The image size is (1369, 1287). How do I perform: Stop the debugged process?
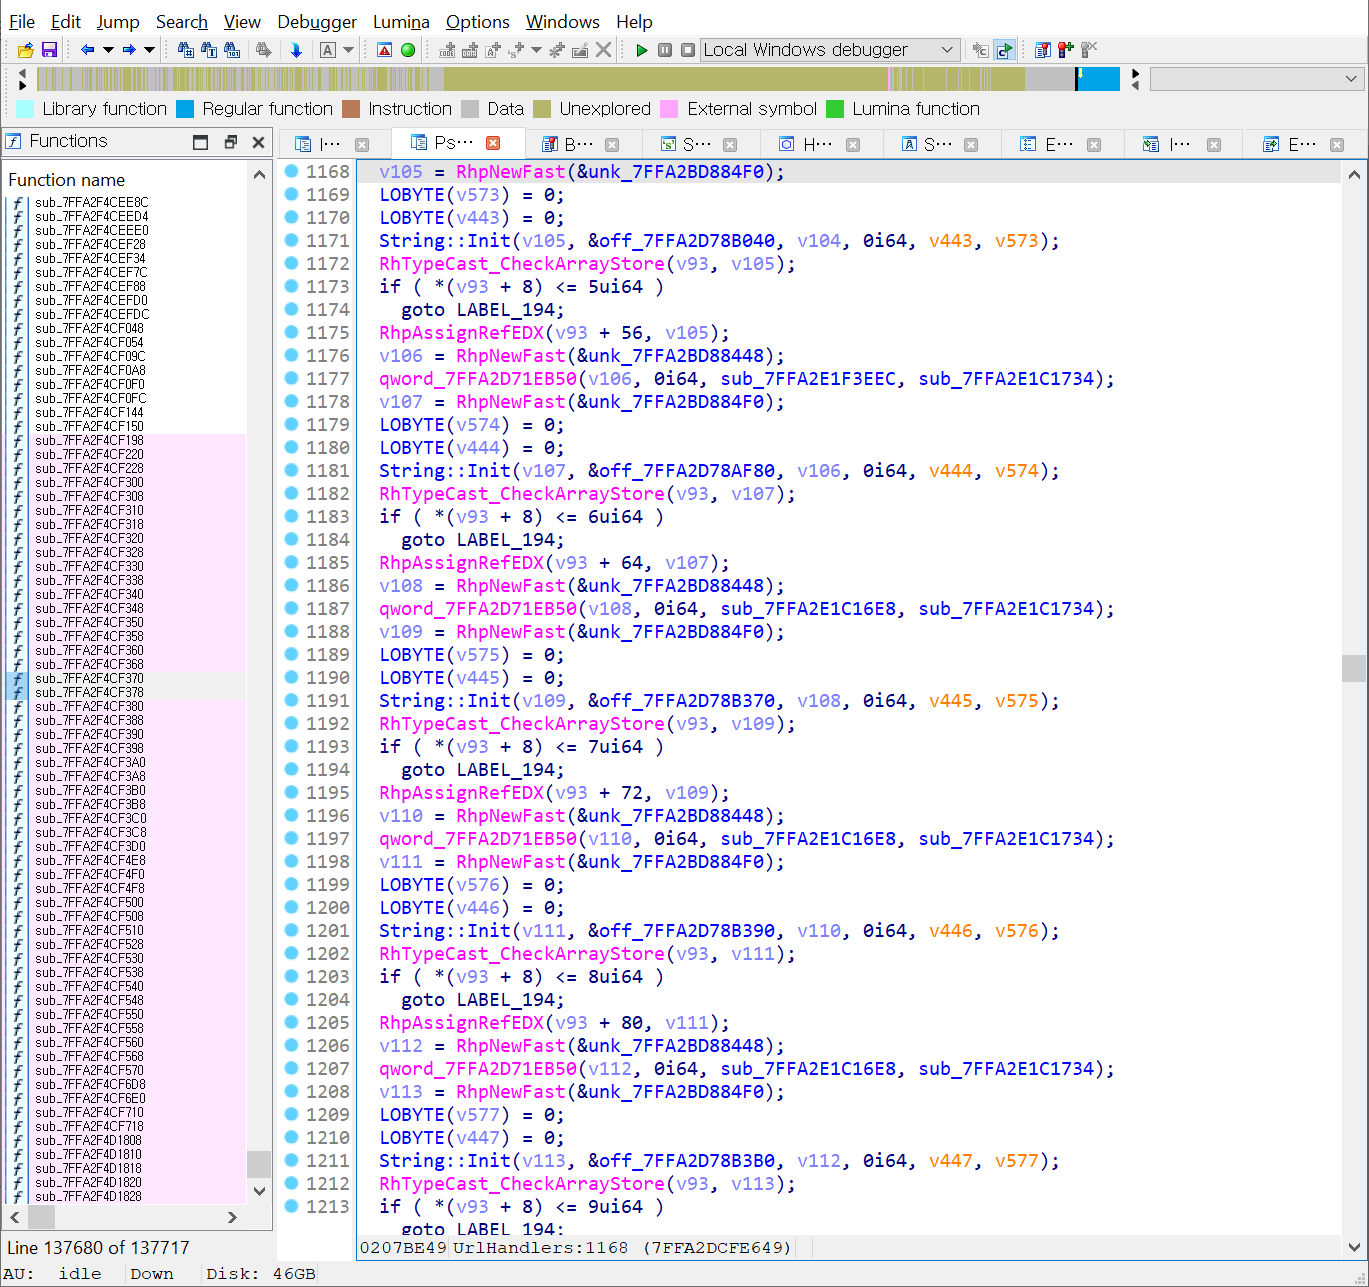(x=688, y=50)
